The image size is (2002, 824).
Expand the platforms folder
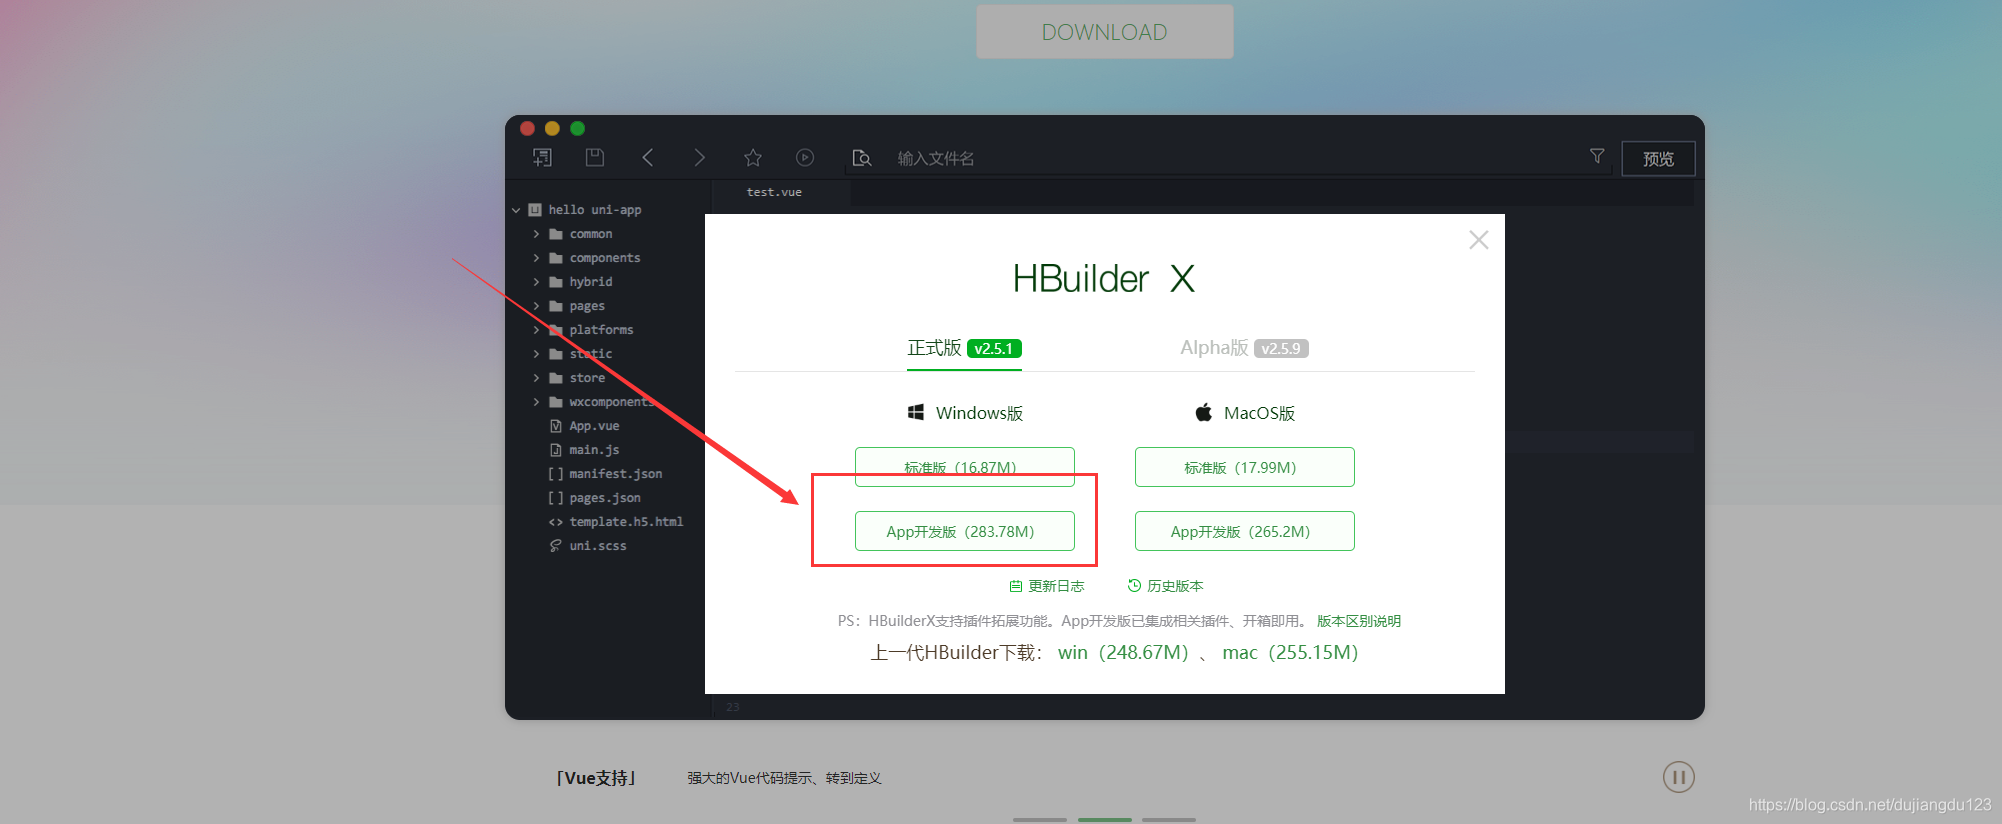tap(536, 330)
